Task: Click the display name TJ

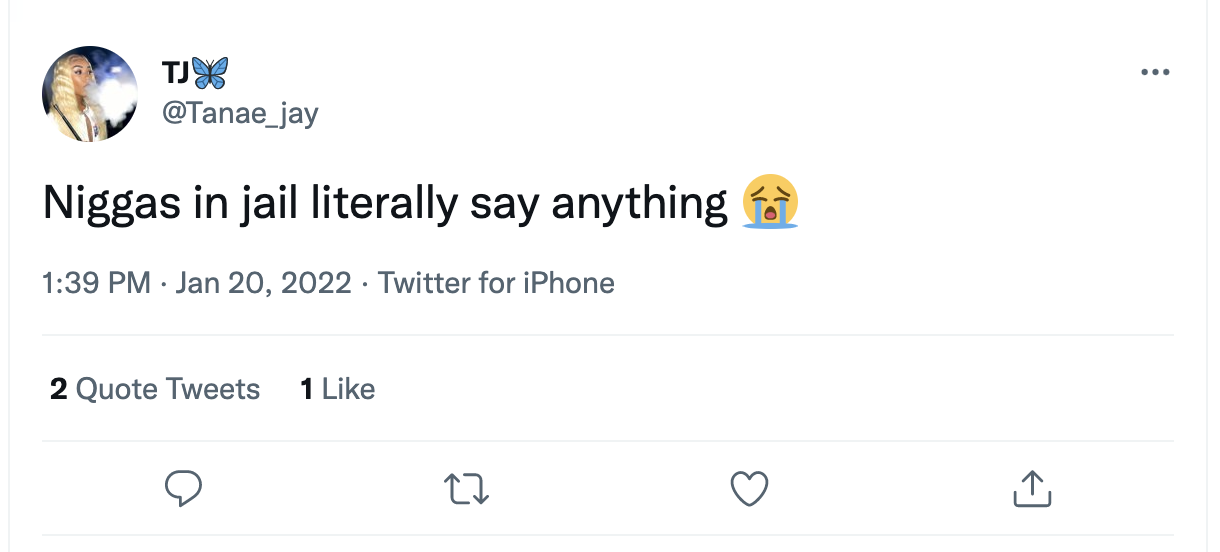Action: (x=174, y=73)
